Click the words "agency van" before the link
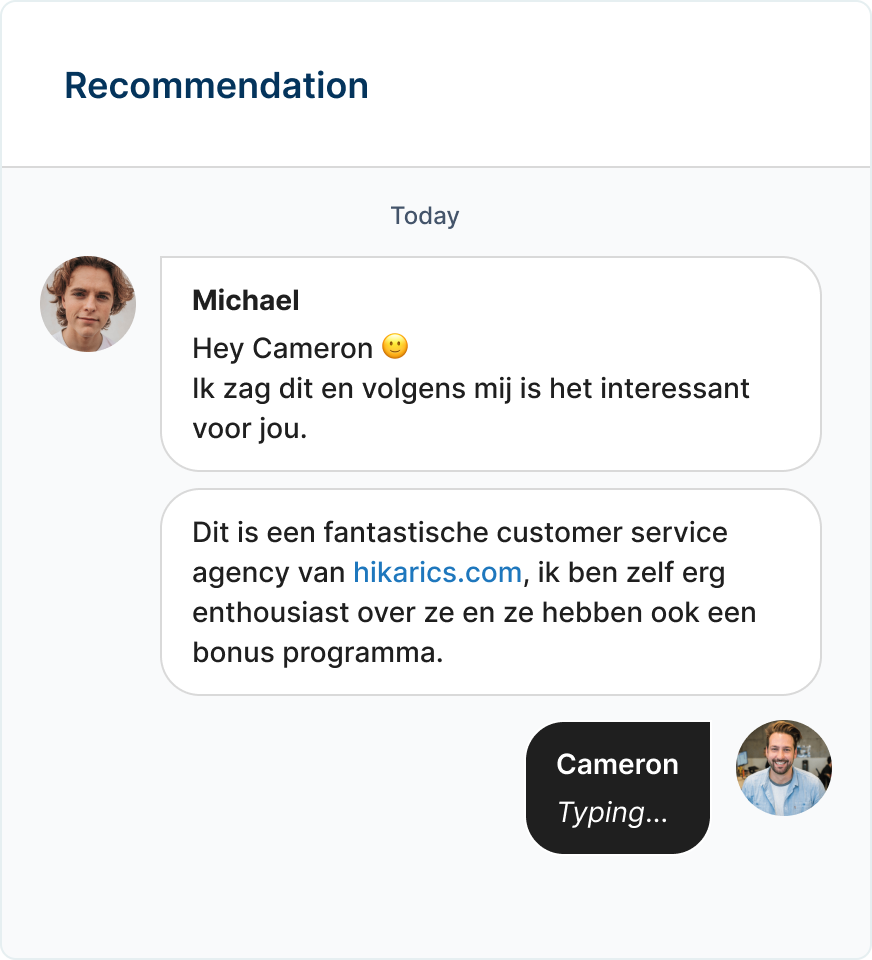The height and width of the screenshot is (960, 872). (x=269, y=573)
